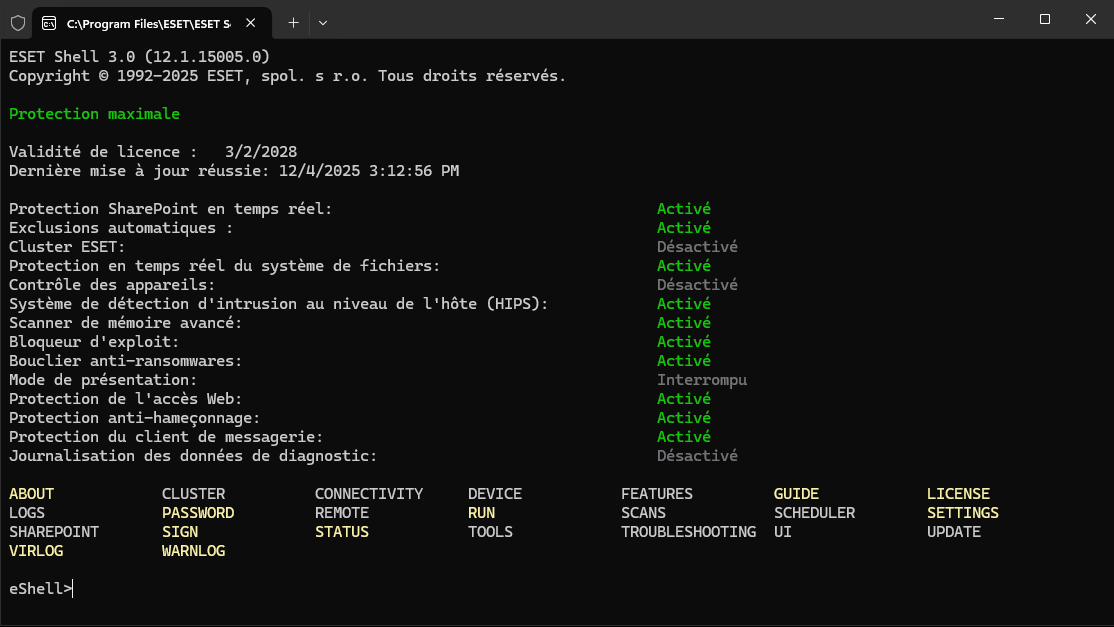This screenshot has height=627, width=1114.
Task: Click the STATUS command text
Action: coord(341,532)
